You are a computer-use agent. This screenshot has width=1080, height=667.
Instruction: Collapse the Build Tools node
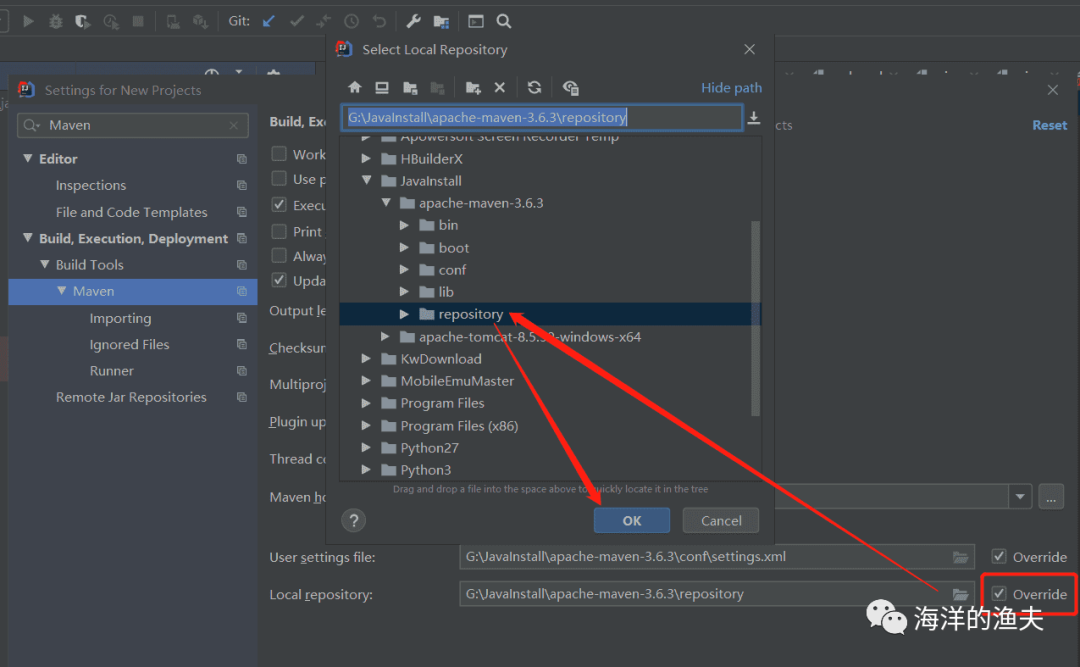click(45, 265)
